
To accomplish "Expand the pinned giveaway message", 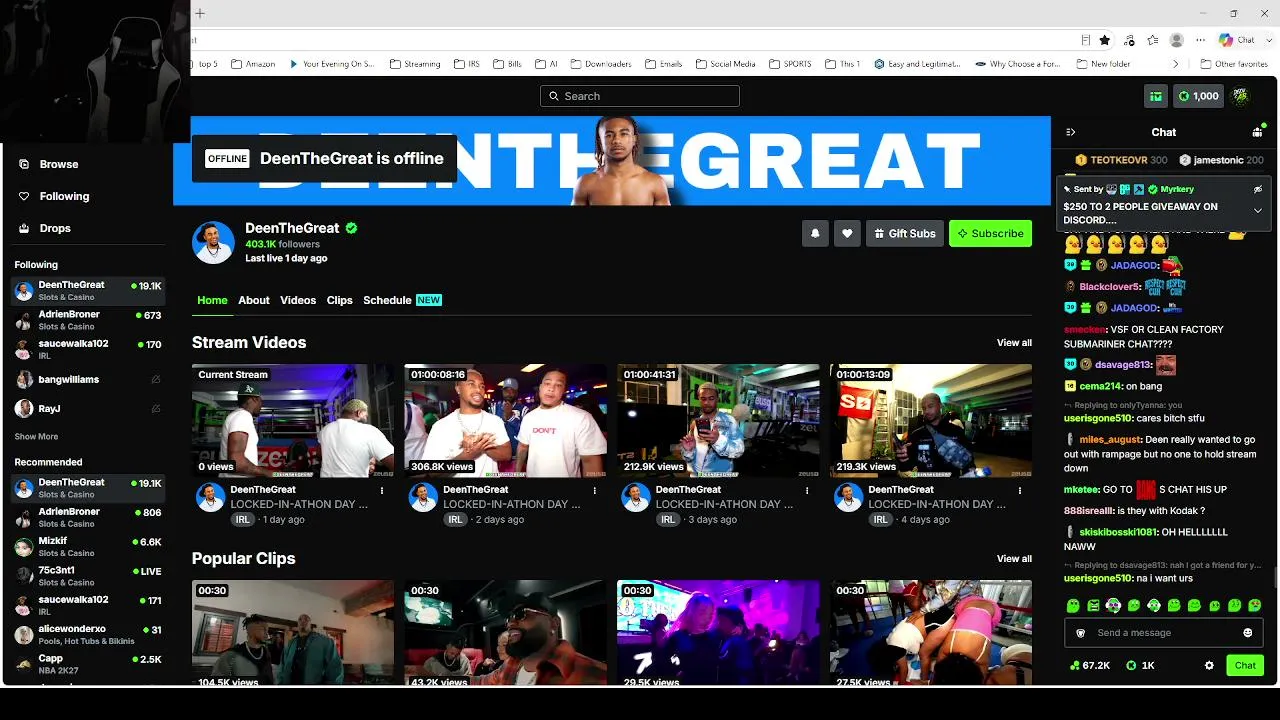I will 1258,210.
